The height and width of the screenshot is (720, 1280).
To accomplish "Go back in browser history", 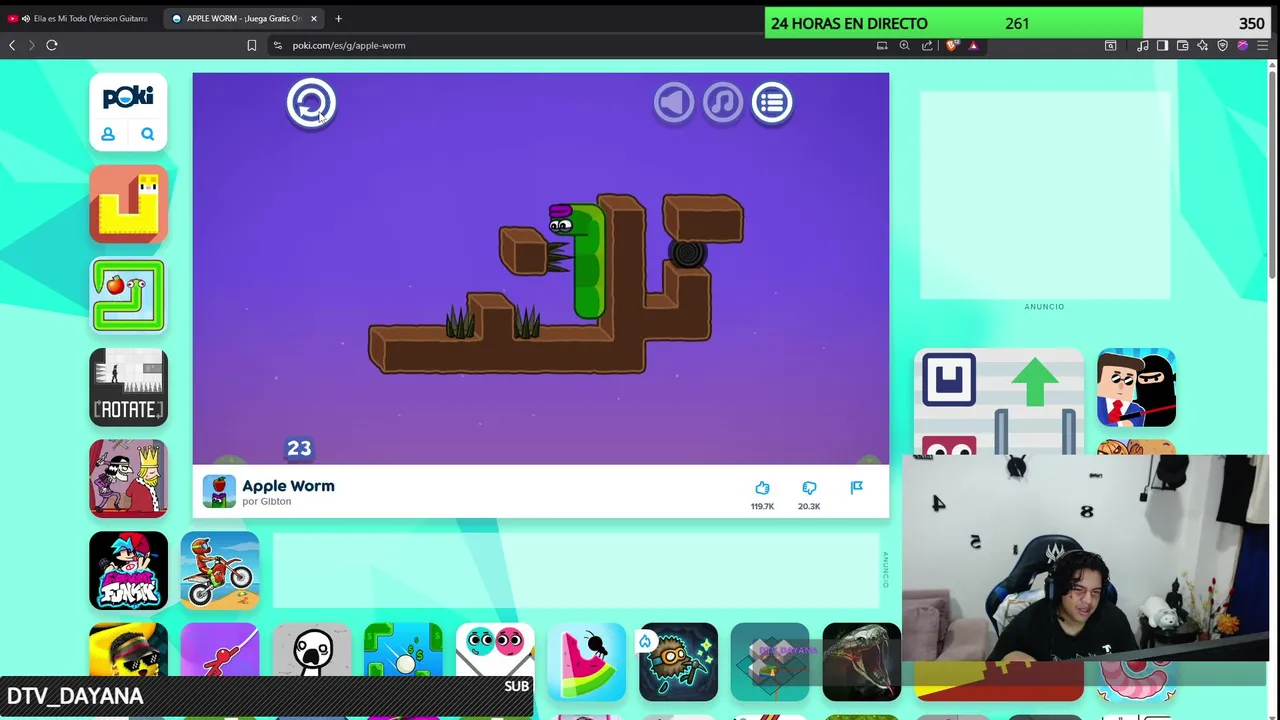I will [12, 45].
